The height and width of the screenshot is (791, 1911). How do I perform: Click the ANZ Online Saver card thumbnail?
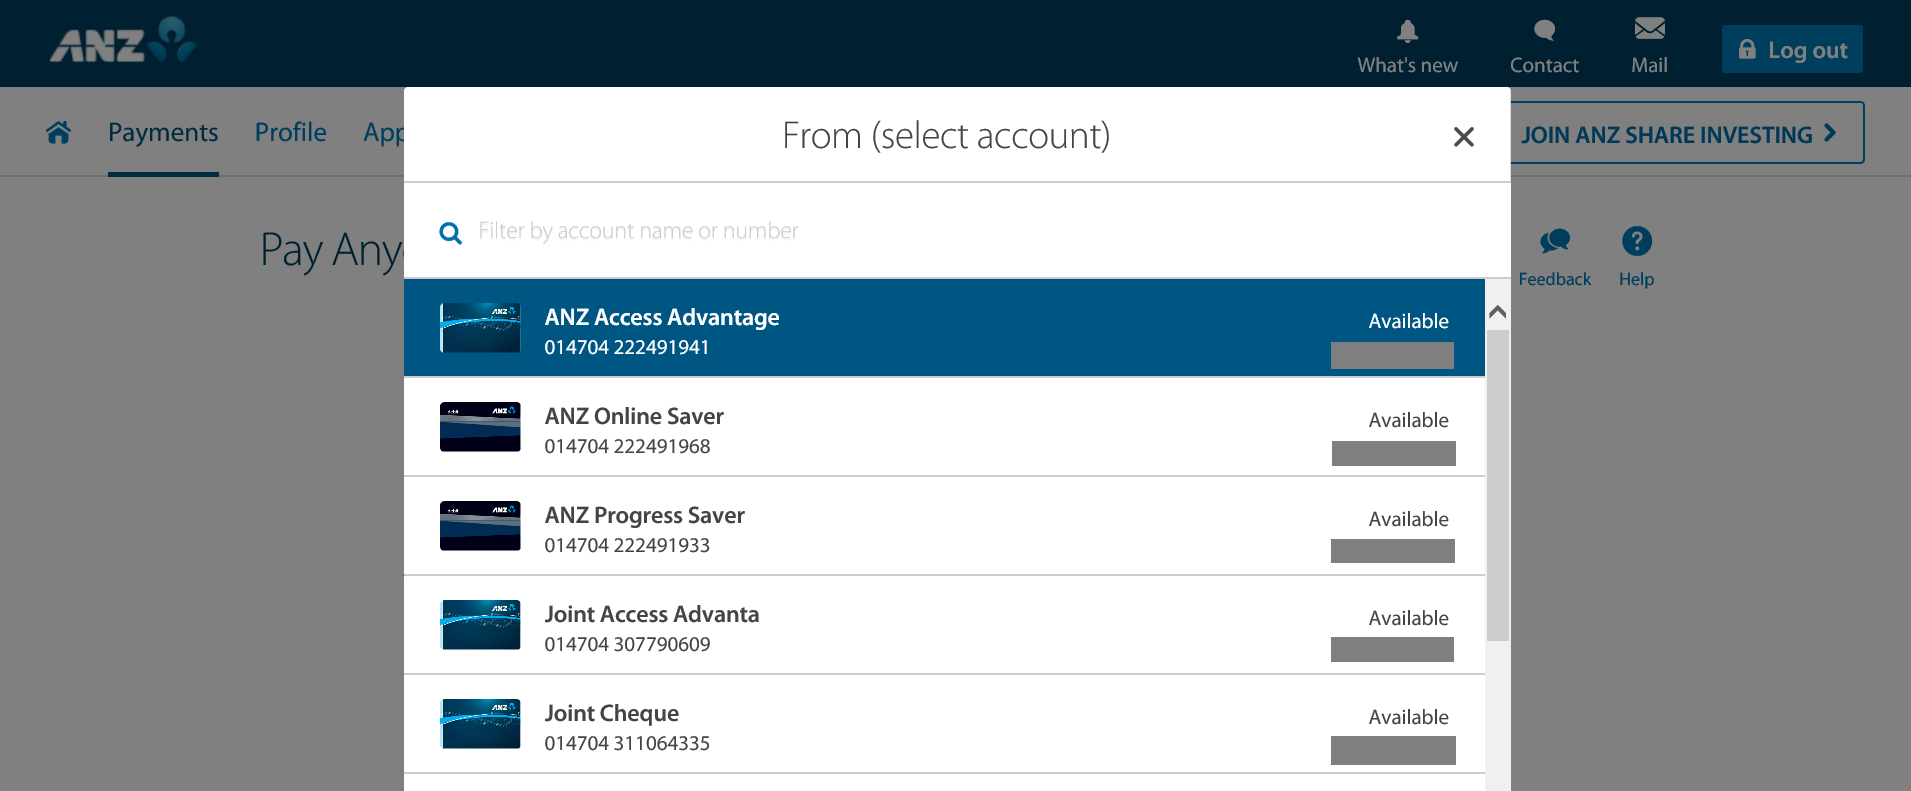pos(480,427)
